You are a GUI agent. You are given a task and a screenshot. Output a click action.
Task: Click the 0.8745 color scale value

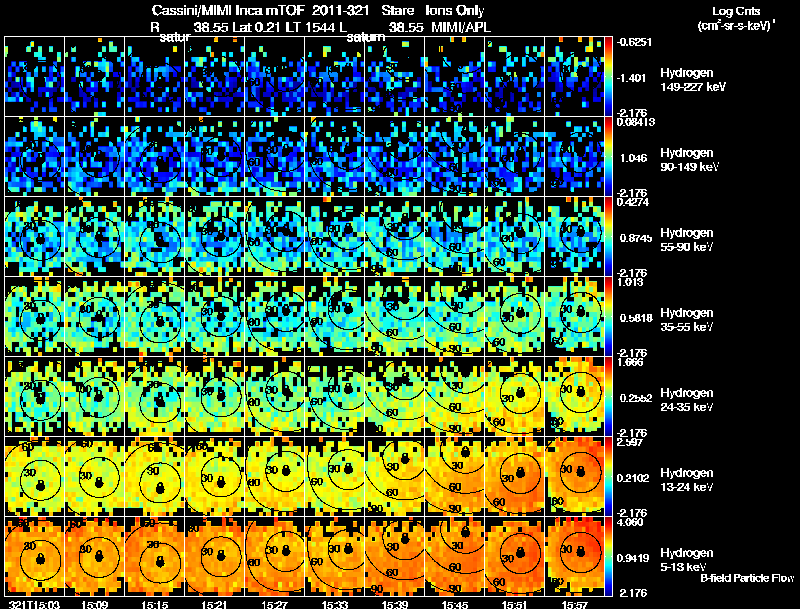tap(636, 238)
